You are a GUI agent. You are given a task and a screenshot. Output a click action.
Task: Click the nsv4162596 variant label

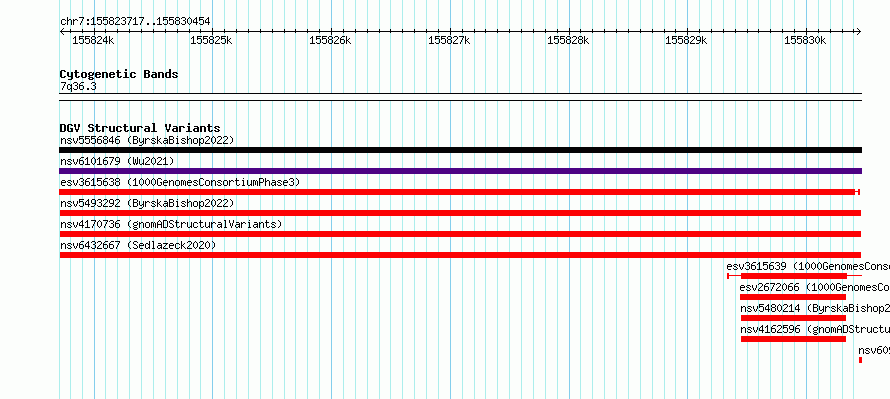815,329
